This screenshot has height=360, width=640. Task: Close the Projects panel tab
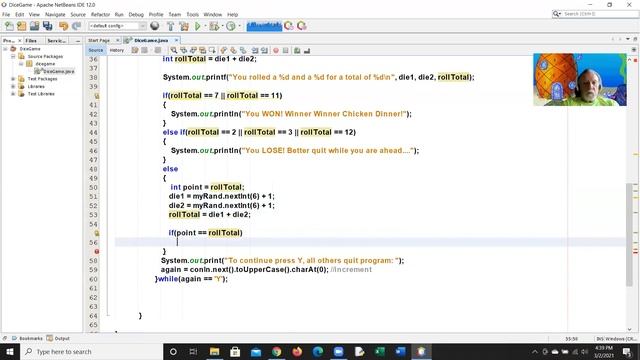point(20,41)
